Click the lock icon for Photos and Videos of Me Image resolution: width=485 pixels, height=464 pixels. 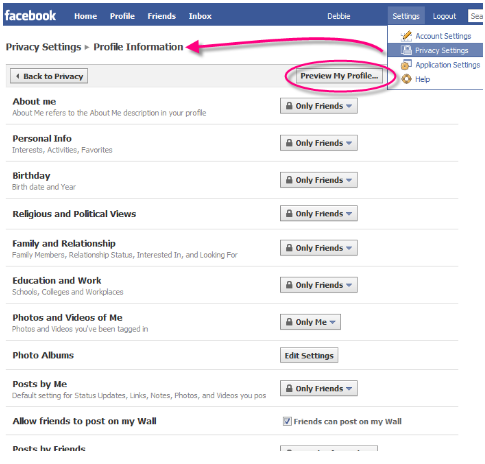click(289, 322)
